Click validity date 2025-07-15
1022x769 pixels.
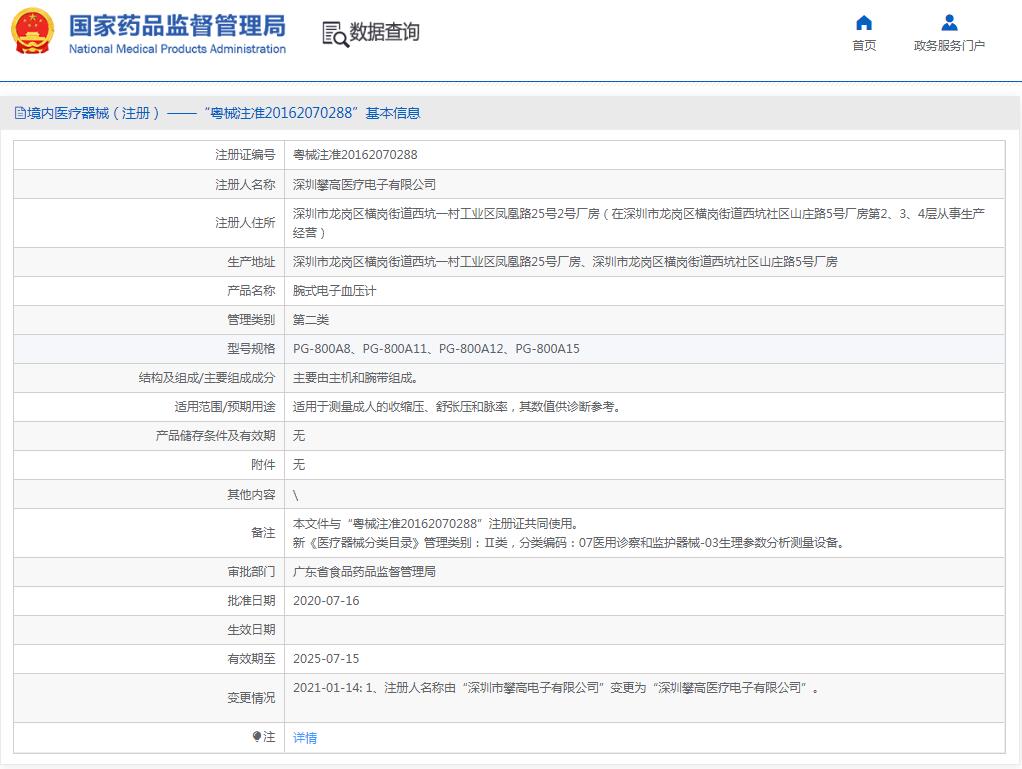(x=326, y=659)
